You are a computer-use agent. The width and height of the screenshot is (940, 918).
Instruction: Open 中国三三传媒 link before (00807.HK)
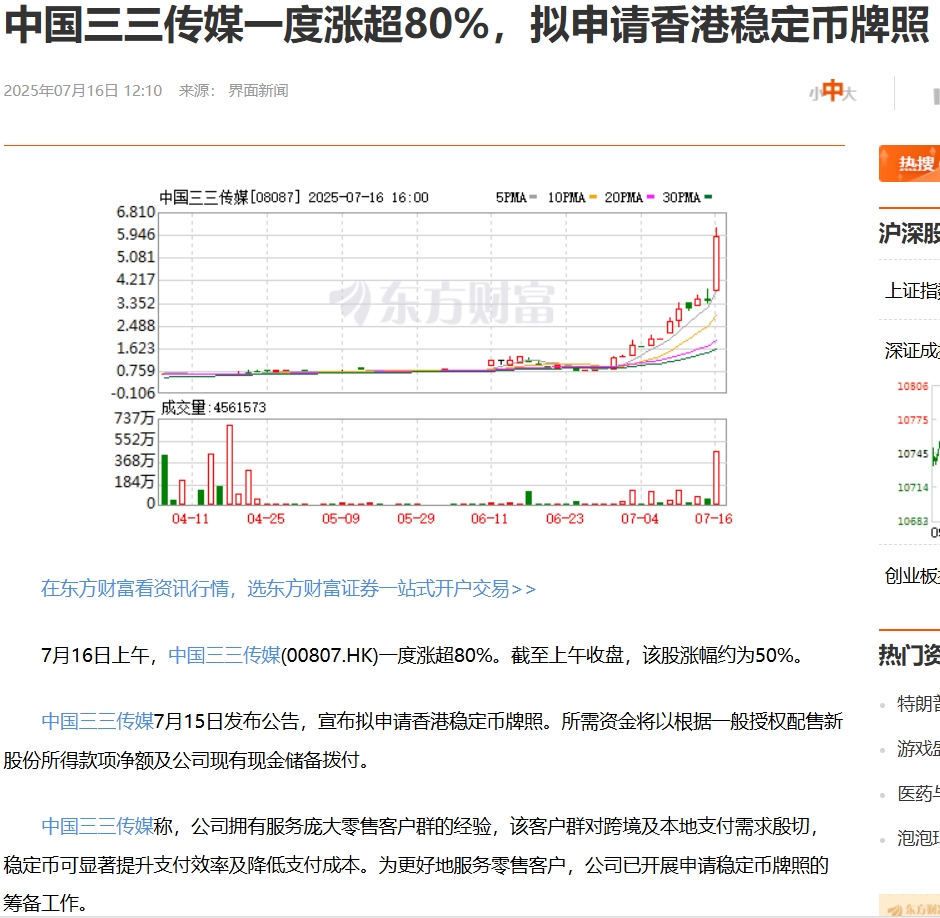224,655
